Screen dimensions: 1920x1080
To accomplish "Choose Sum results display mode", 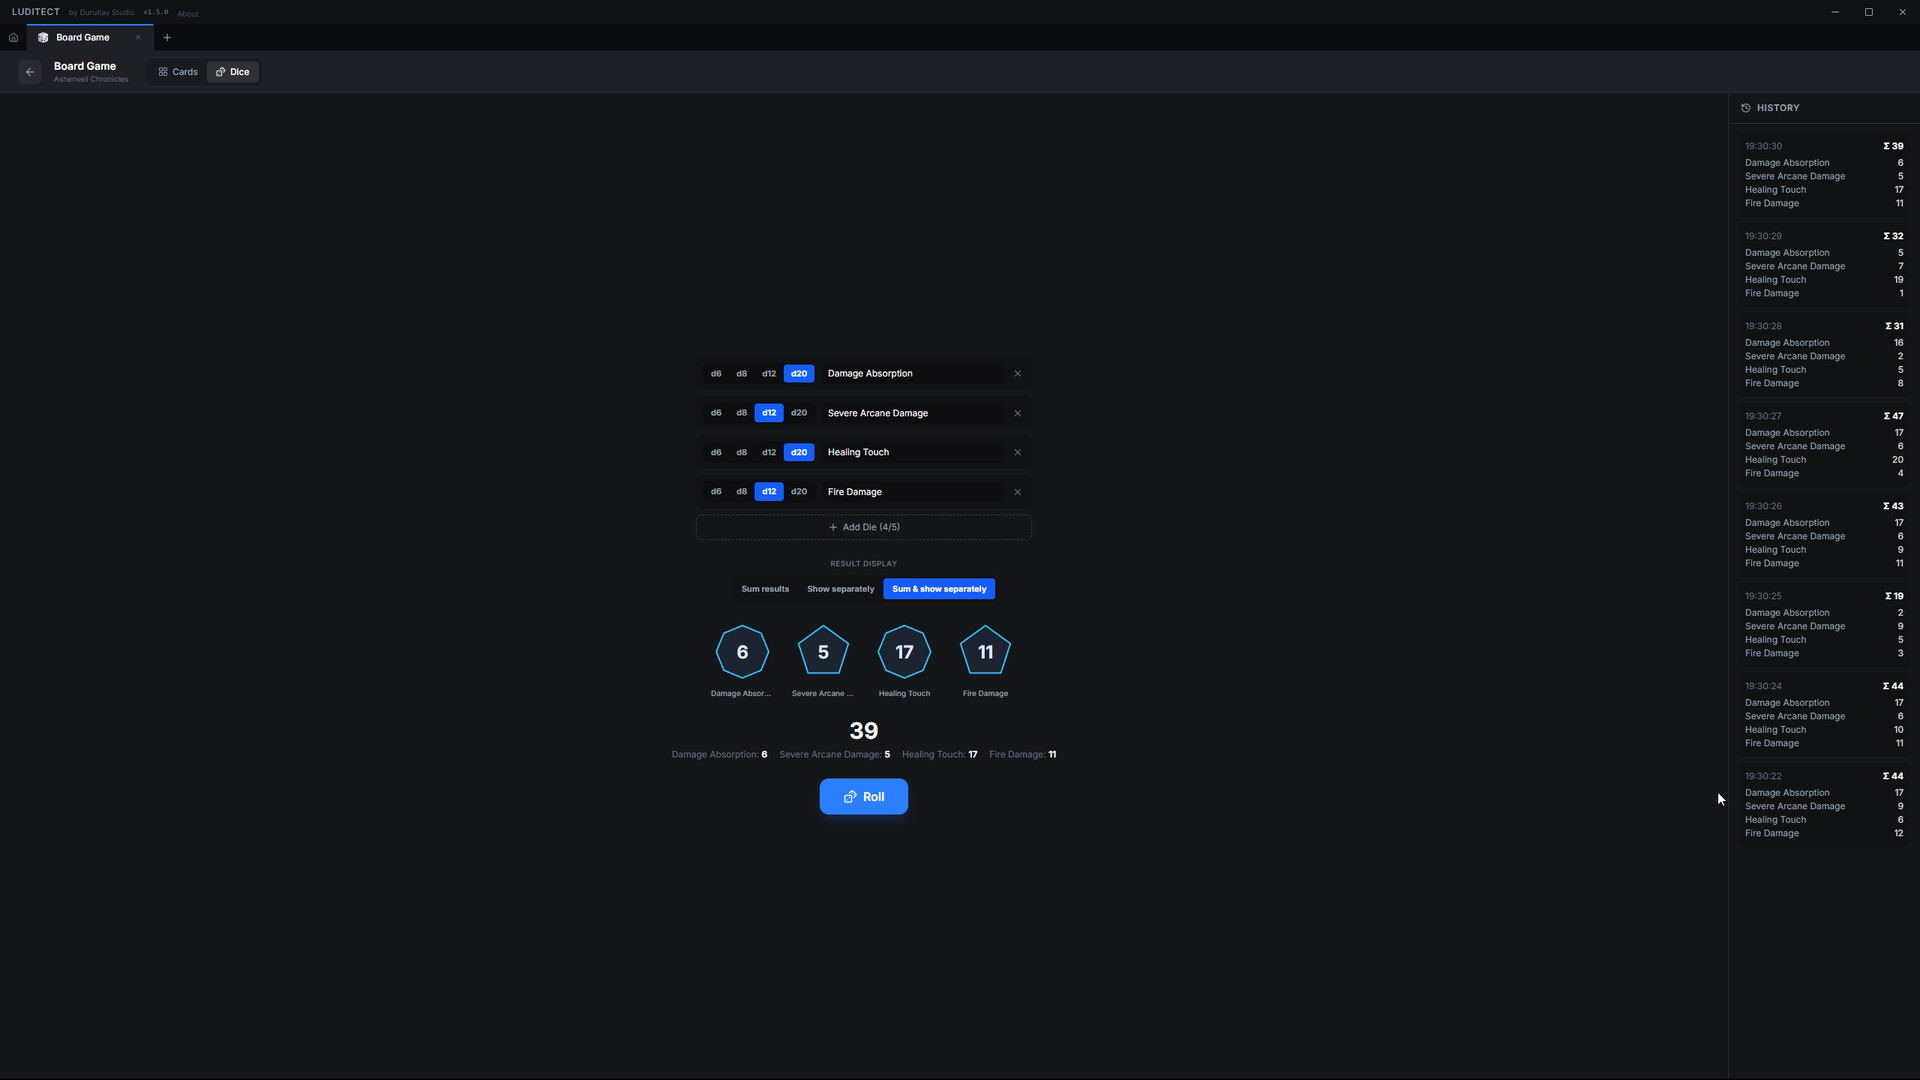I will [x=765, y=589].
